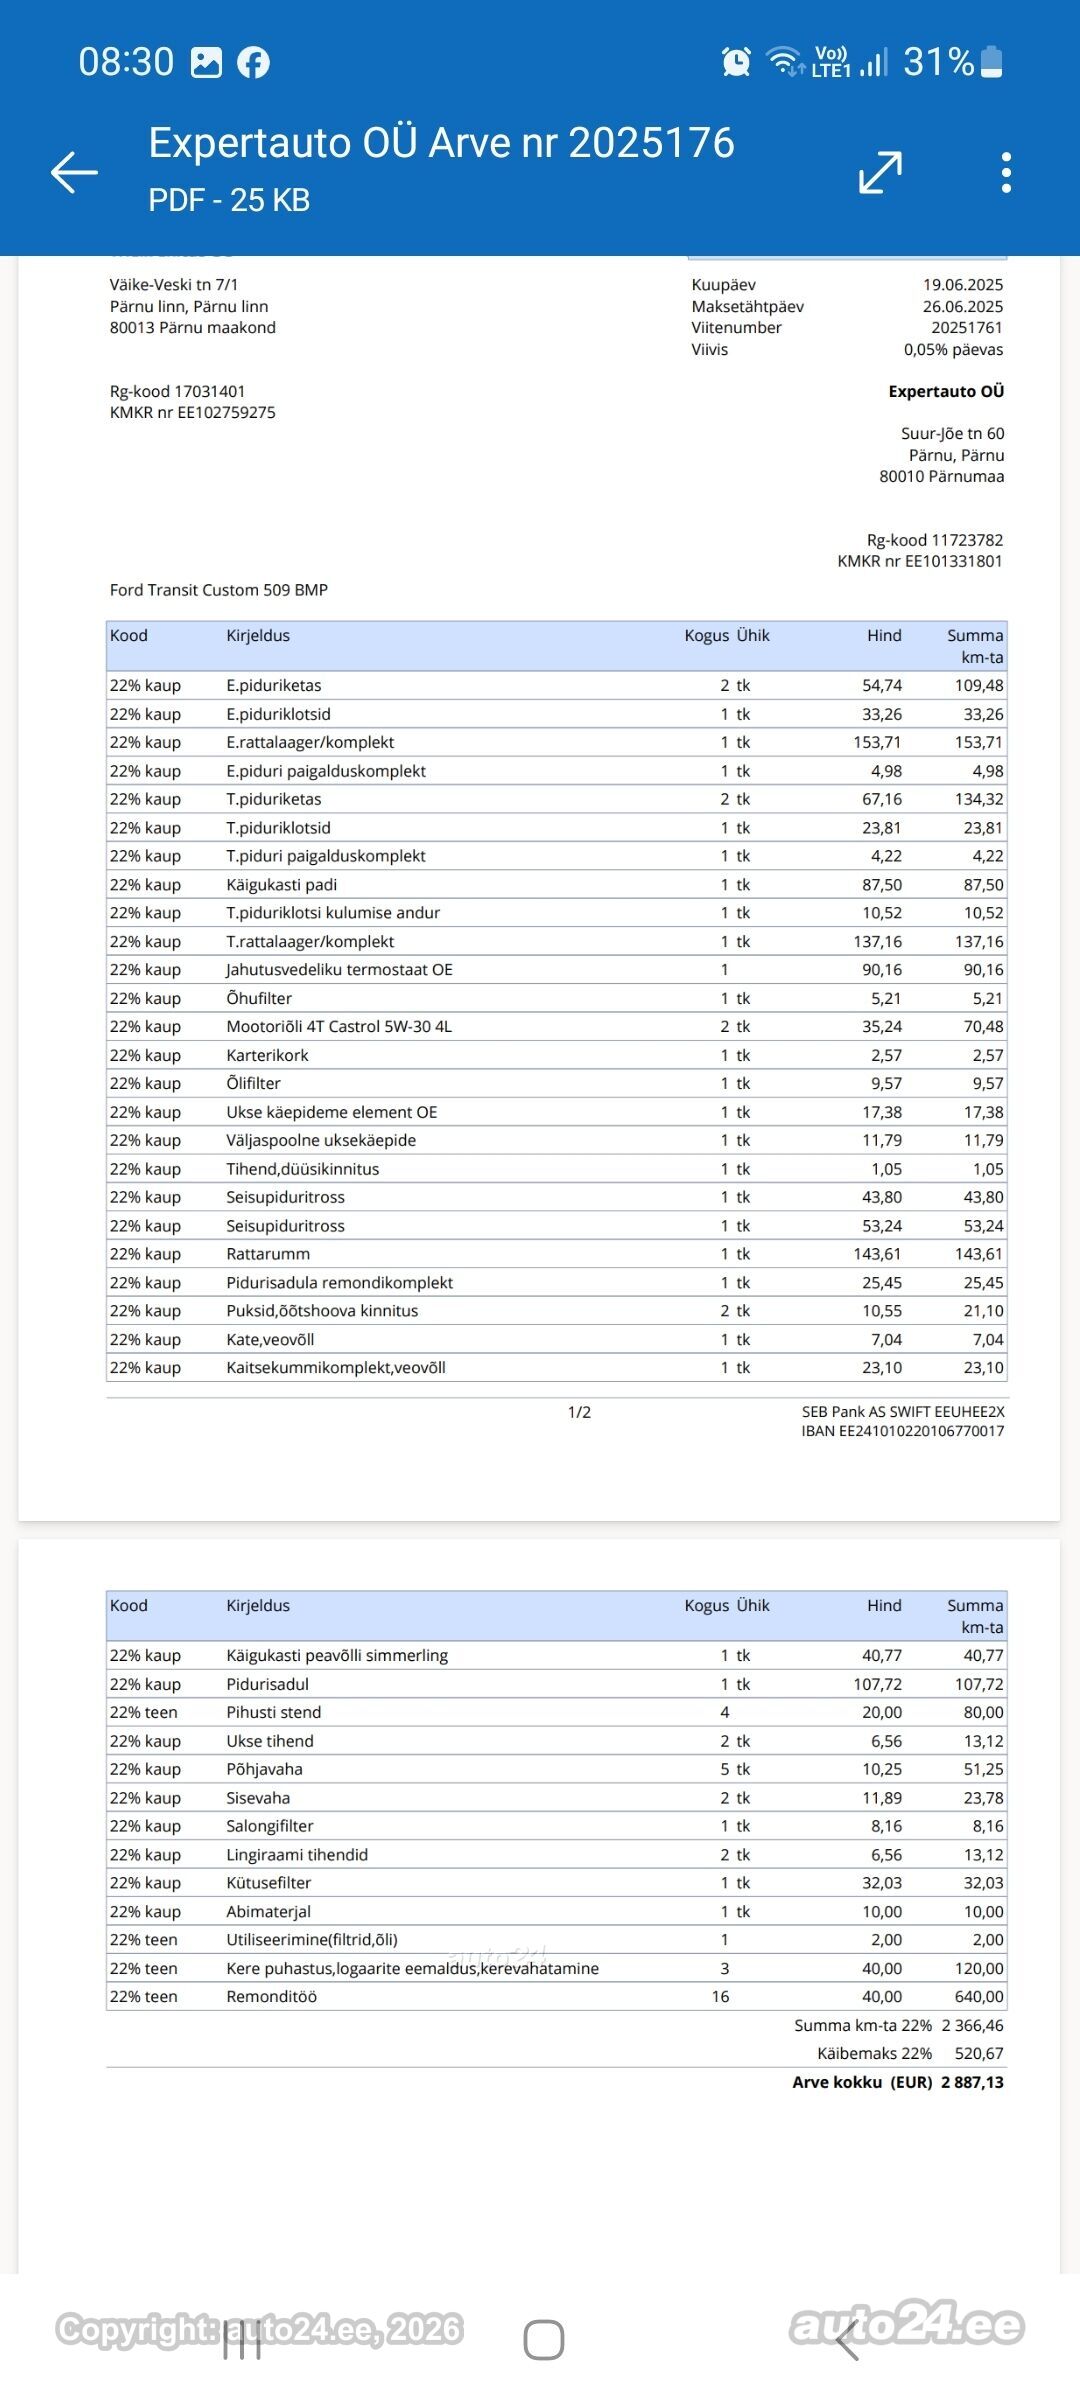Select 'Kere puhastus,logaarite eemaldus,kerevahatamine' description
The width and height of the screenshot is (1080, 2400).
pos(413,1969)
